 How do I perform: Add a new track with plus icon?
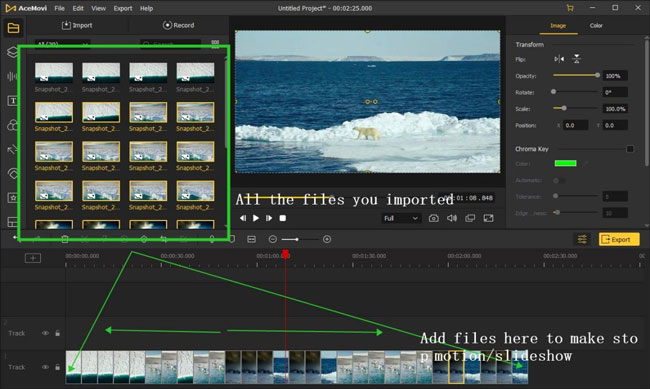(33, 258)
